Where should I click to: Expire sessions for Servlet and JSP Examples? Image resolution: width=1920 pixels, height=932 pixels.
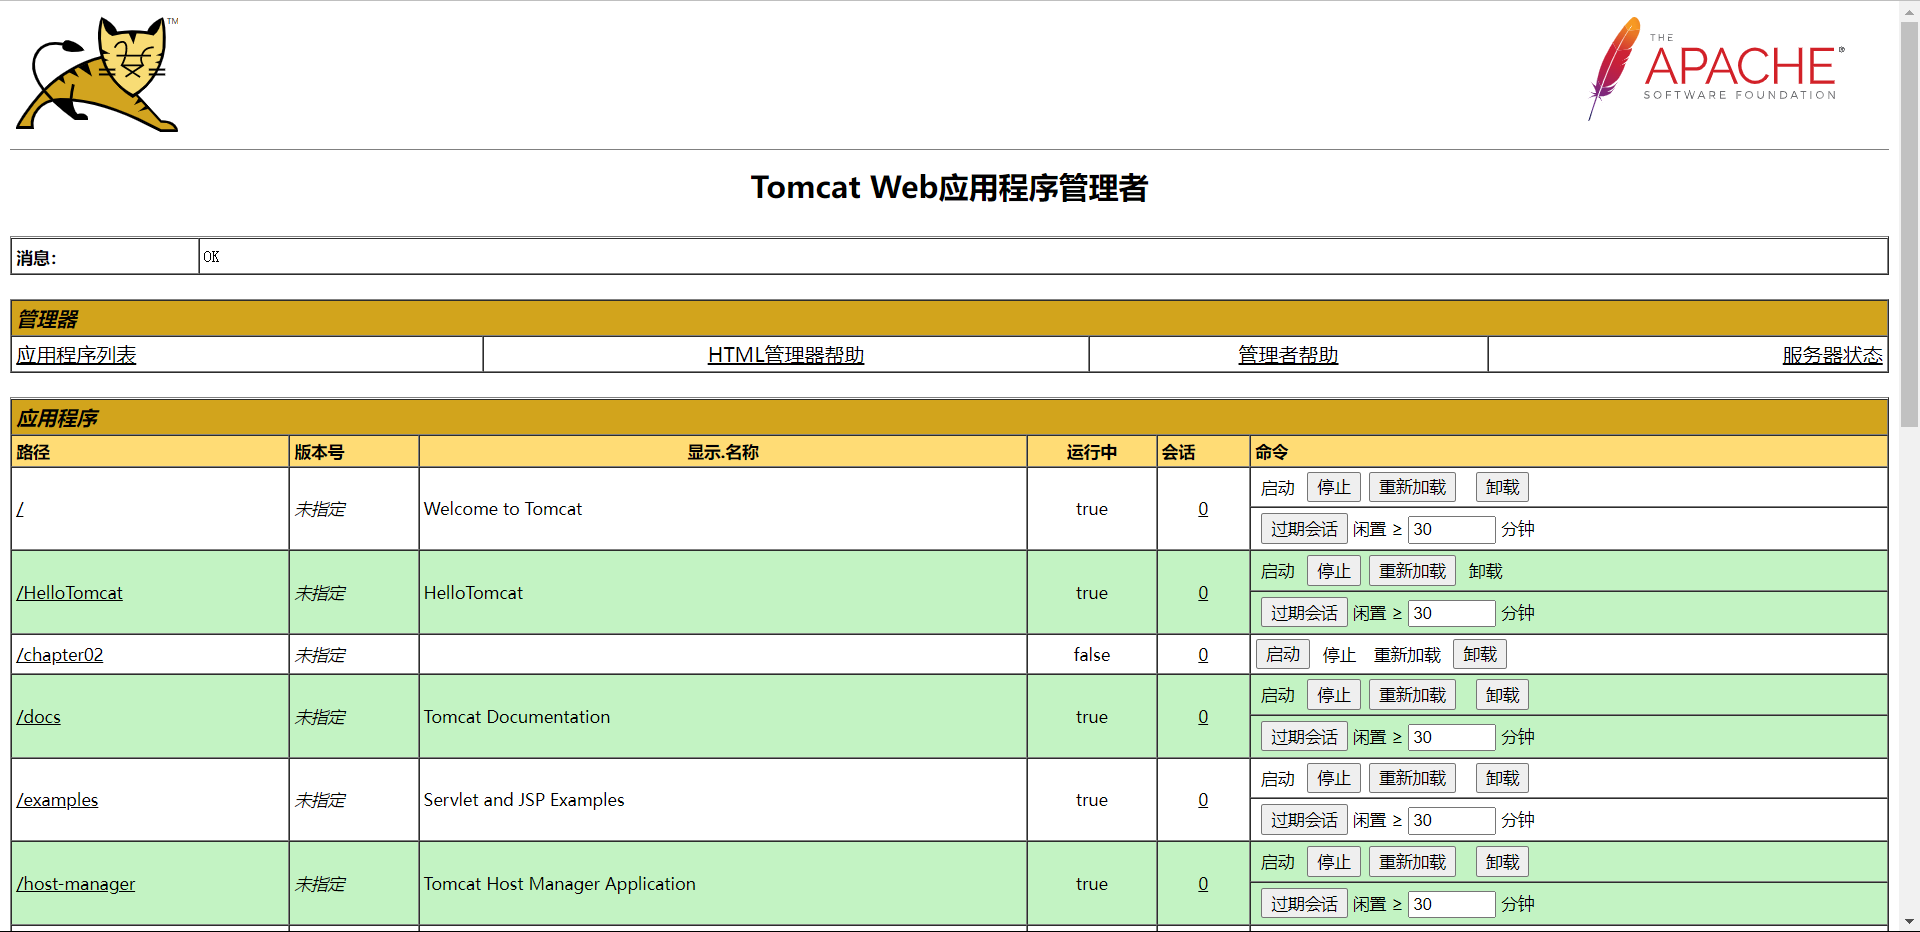pyautogui.click(x=1304, y=820)
